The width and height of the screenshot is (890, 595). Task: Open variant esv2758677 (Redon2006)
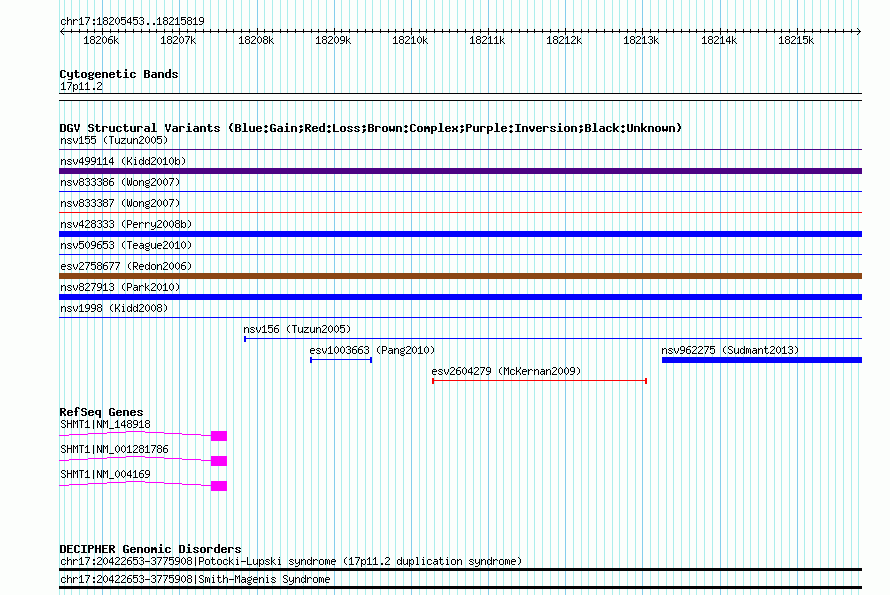tap(126, 266)
